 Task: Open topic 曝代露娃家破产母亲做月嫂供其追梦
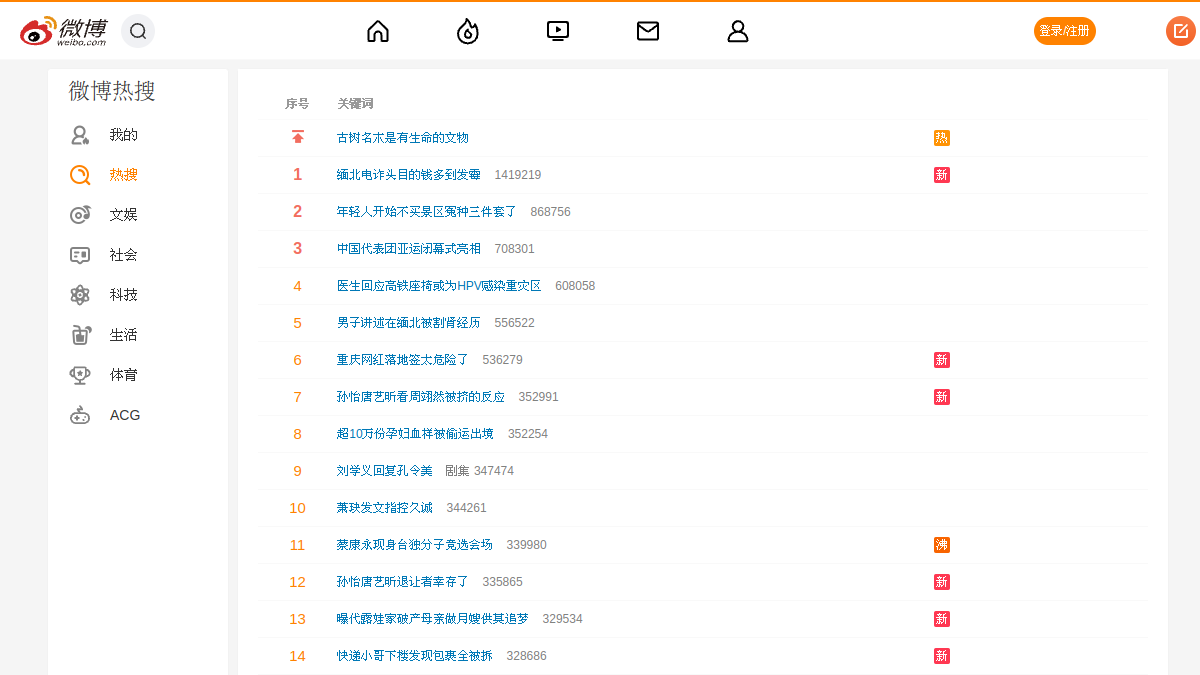pyautogui.click(x=433, y=619)
